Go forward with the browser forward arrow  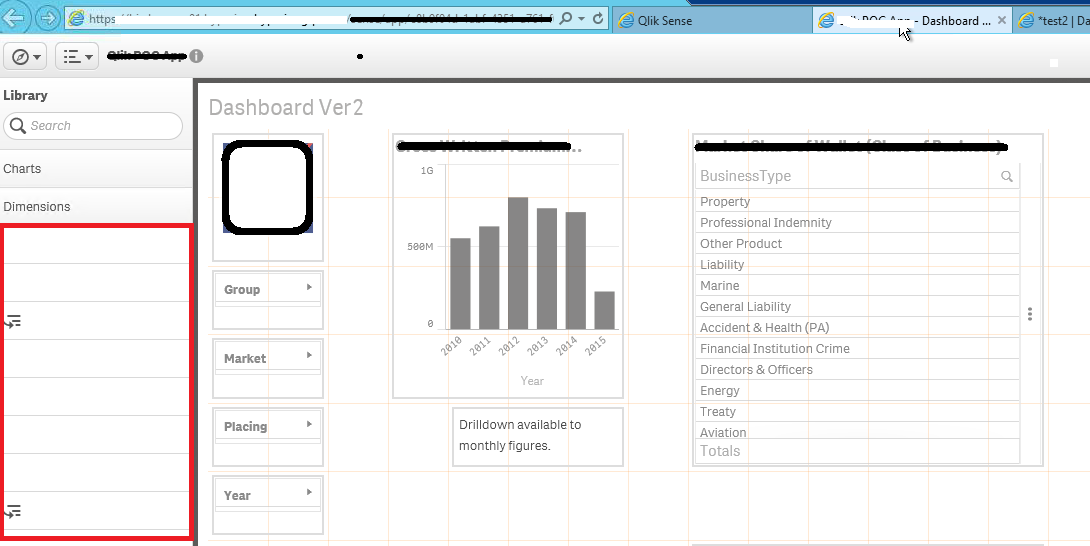[x=47, y=18]
